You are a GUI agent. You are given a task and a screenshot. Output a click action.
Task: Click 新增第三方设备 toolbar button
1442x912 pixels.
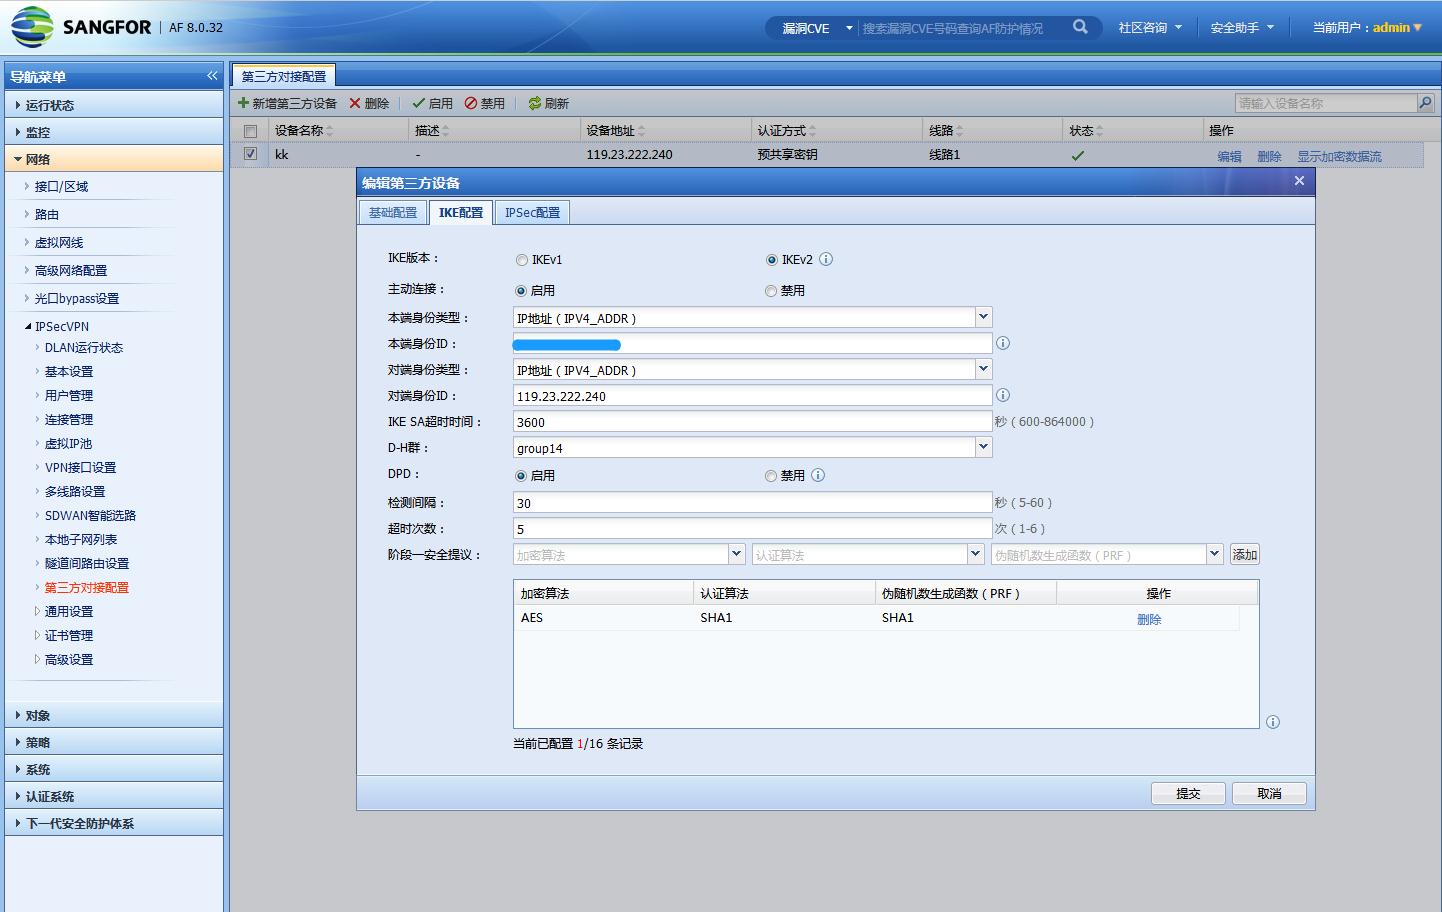287,103
